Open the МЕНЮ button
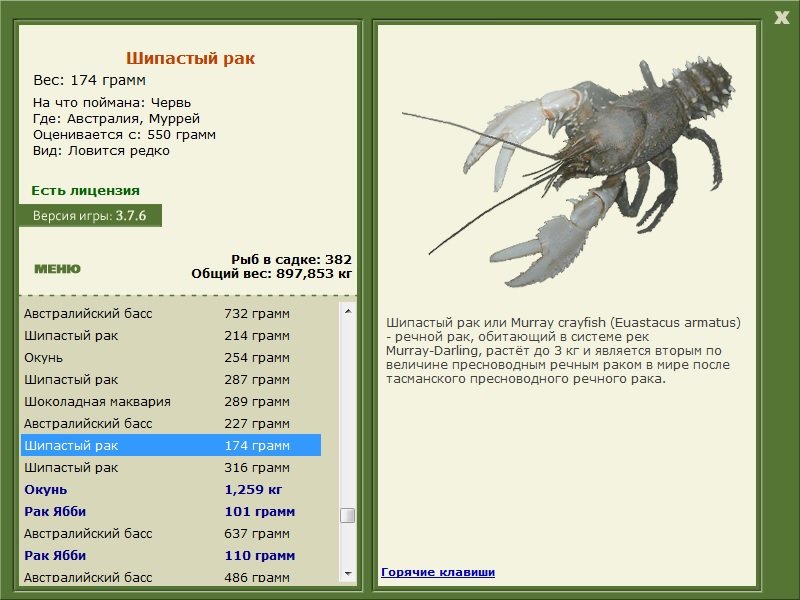Image resolution: width=800 pixels, height=600 pixels. [x=57, y=269]
